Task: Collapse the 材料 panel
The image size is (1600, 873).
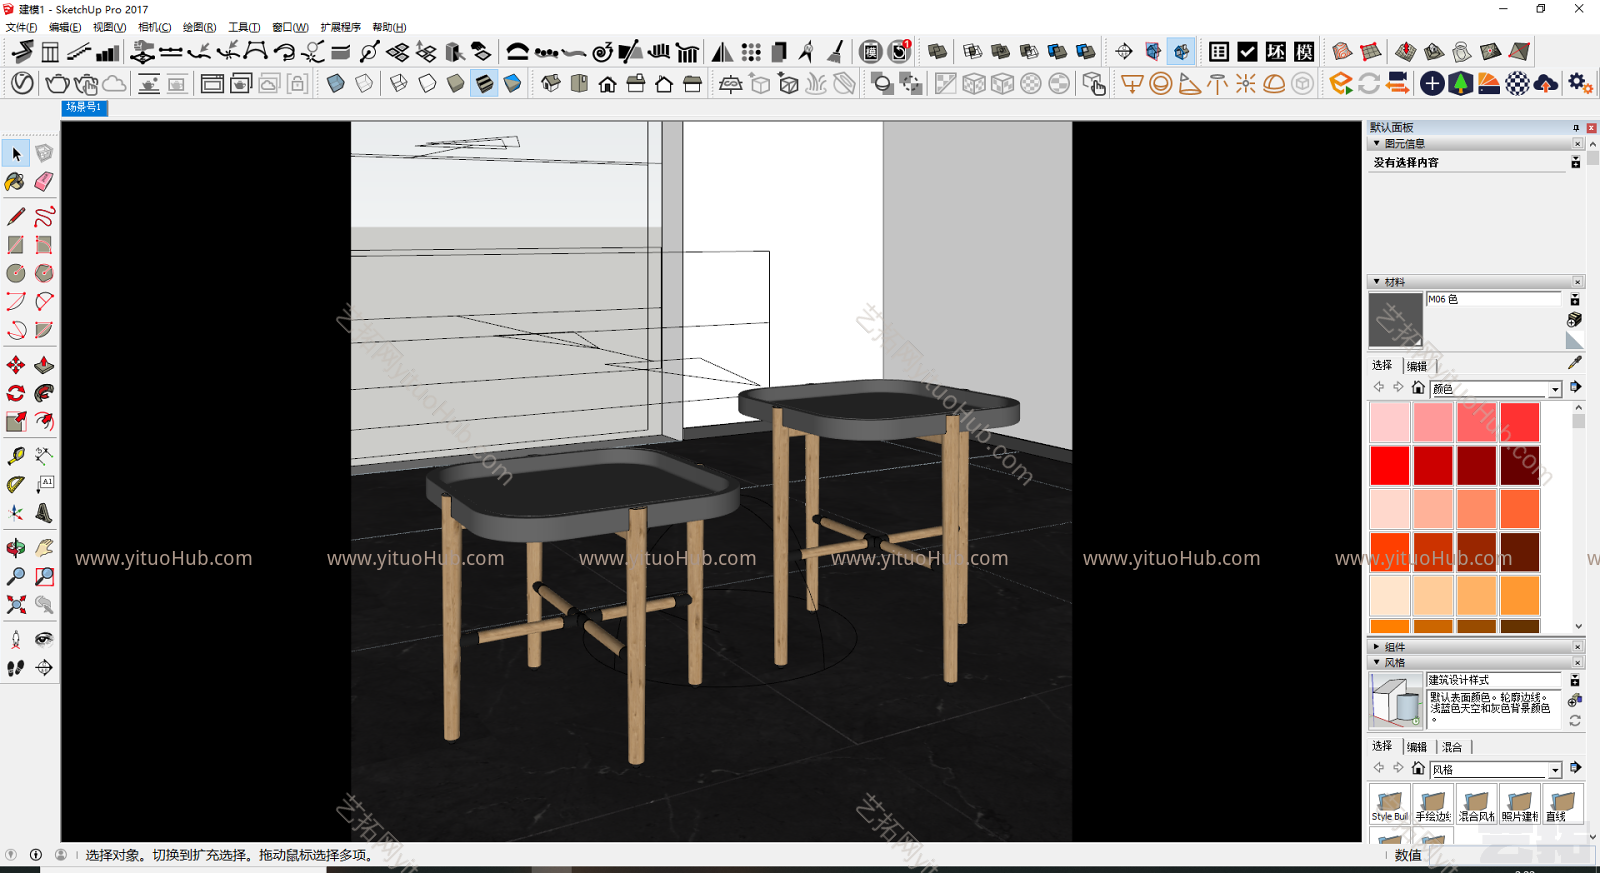Action: click(1377, 282)
